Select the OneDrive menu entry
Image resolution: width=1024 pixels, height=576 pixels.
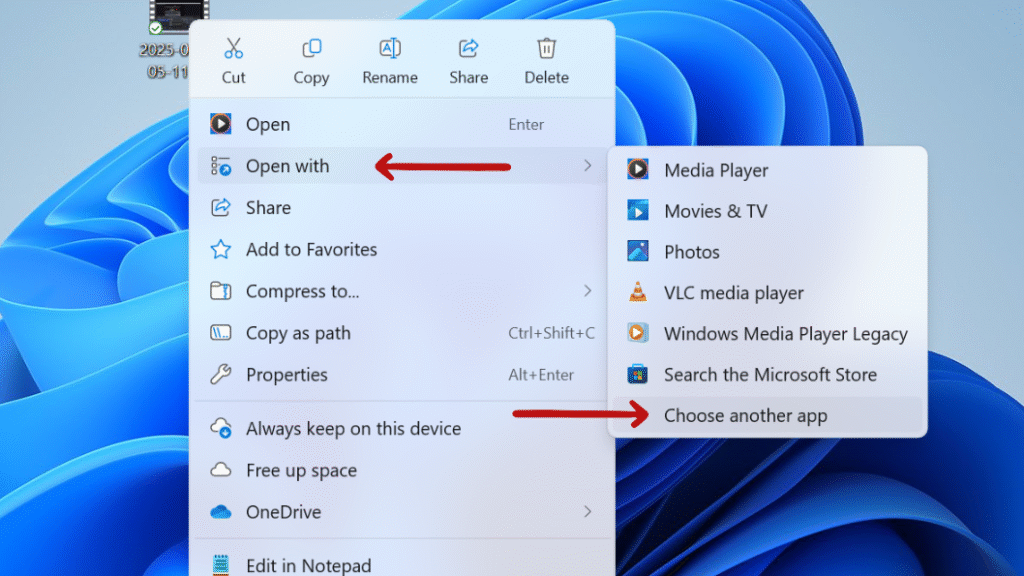[402, 511]
